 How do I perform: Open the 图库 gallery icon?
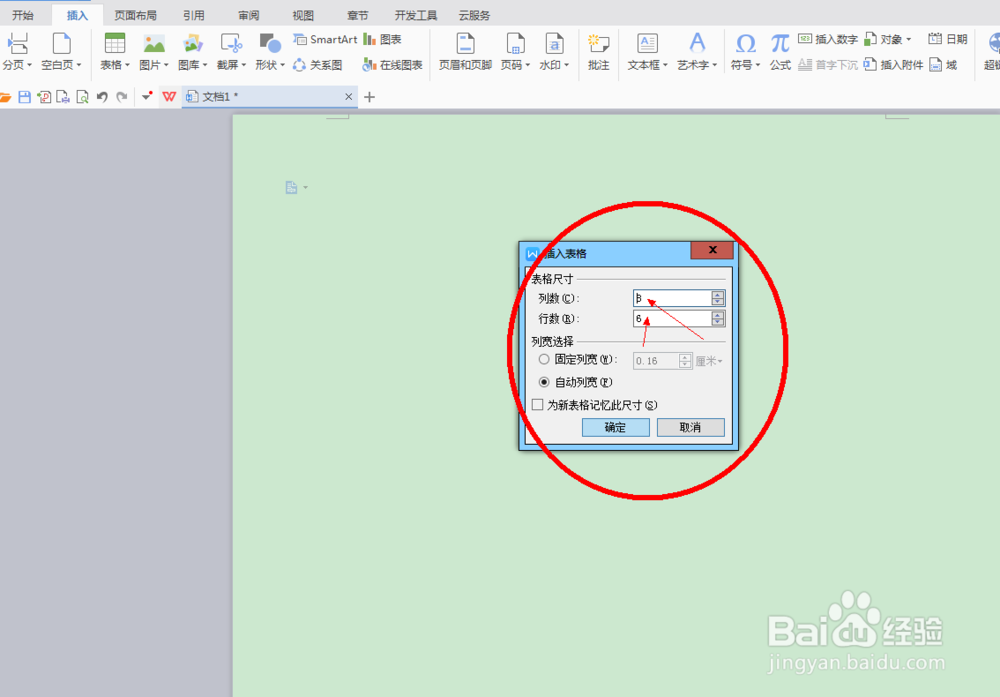click(192, 43)
